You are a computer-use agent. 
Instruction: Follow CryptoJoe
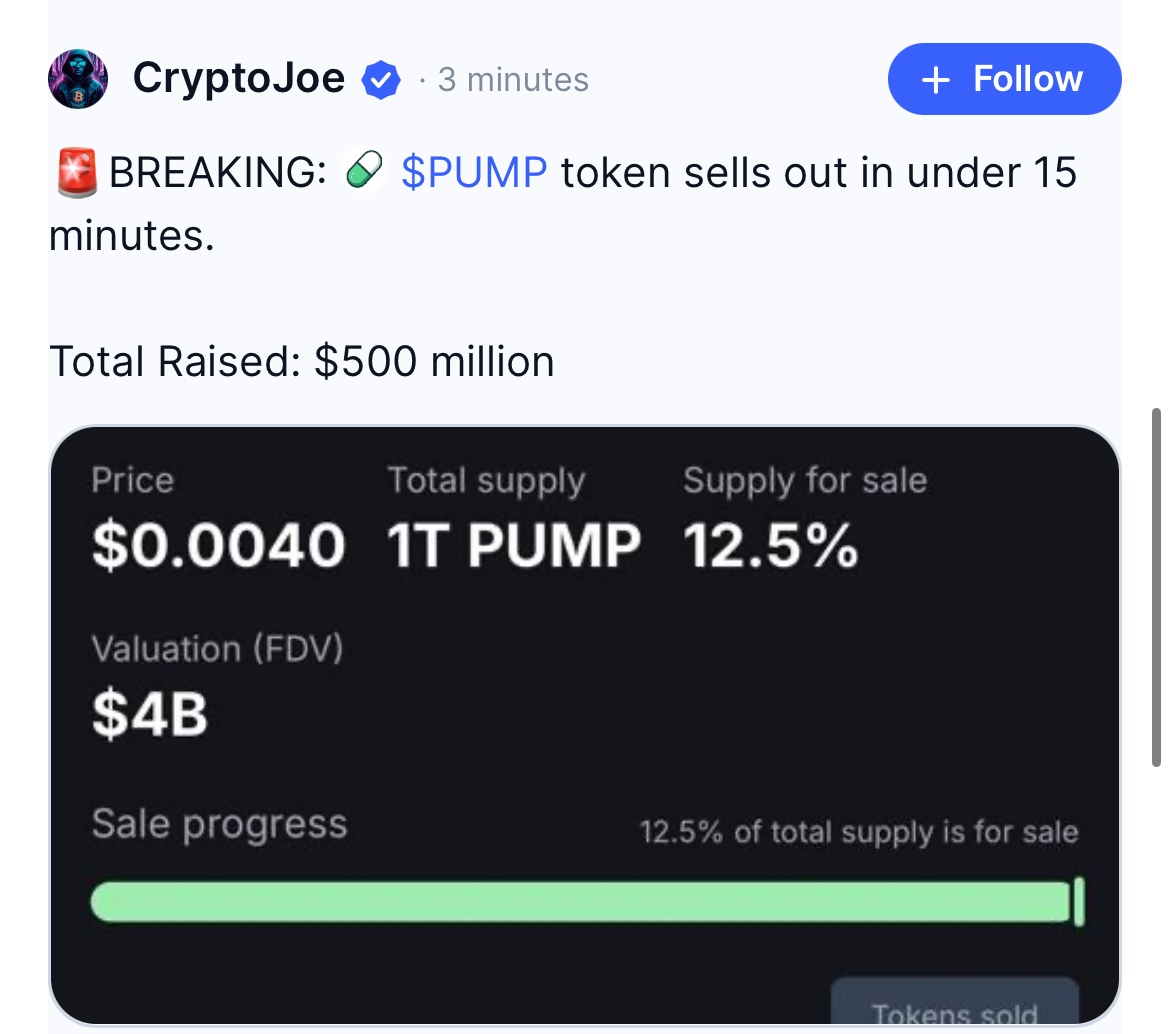(1004, 79)
